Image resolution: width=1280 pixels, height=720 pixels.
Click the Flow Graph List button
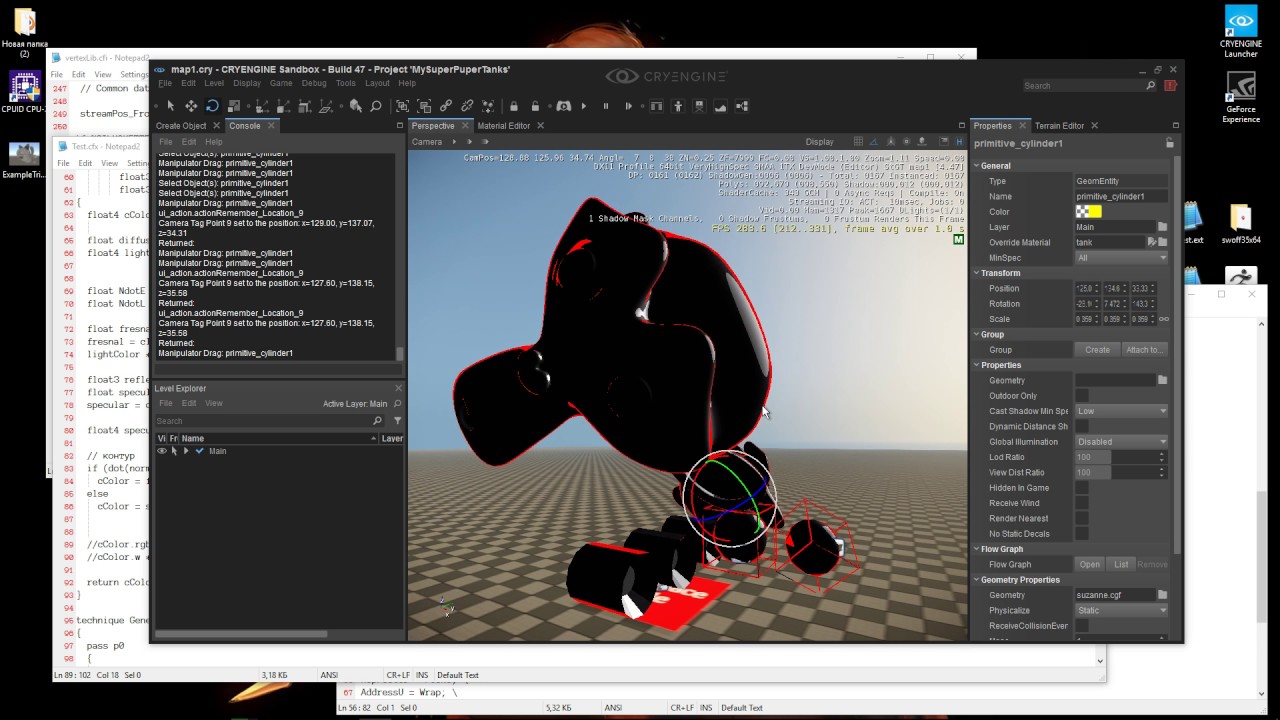click(1121, 565)
